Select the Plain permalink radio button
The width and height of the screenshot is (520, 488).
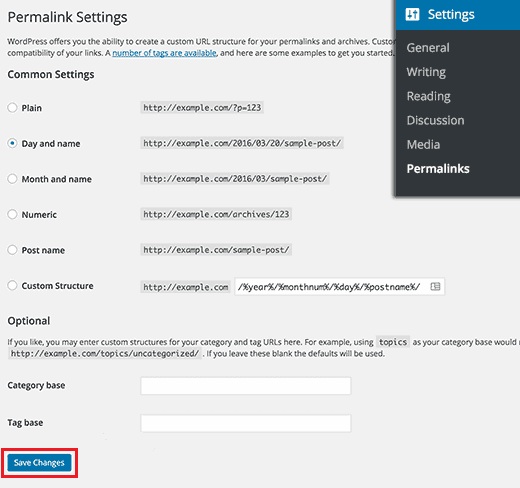pyautogui.click(x=12, y=108)
